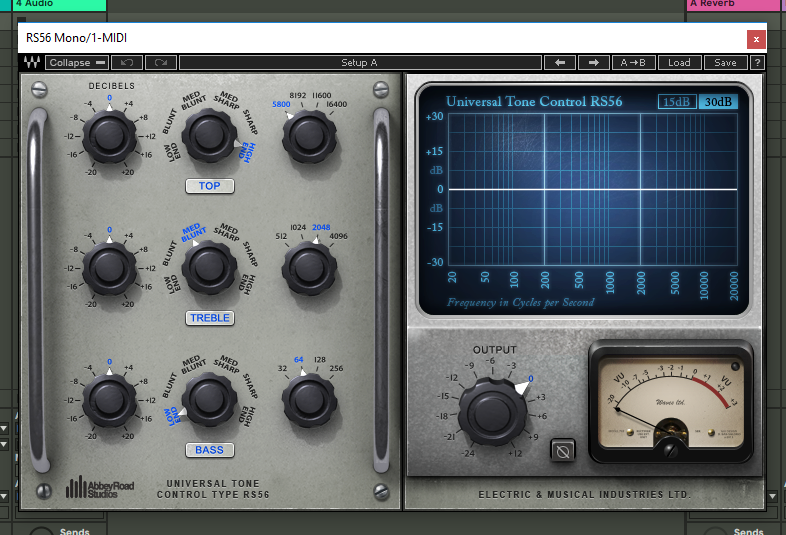Select +12 on the OUTPUT dial
Image resolution: width=786 pixels, height=535 pixels.
click(x=515, y=453)
